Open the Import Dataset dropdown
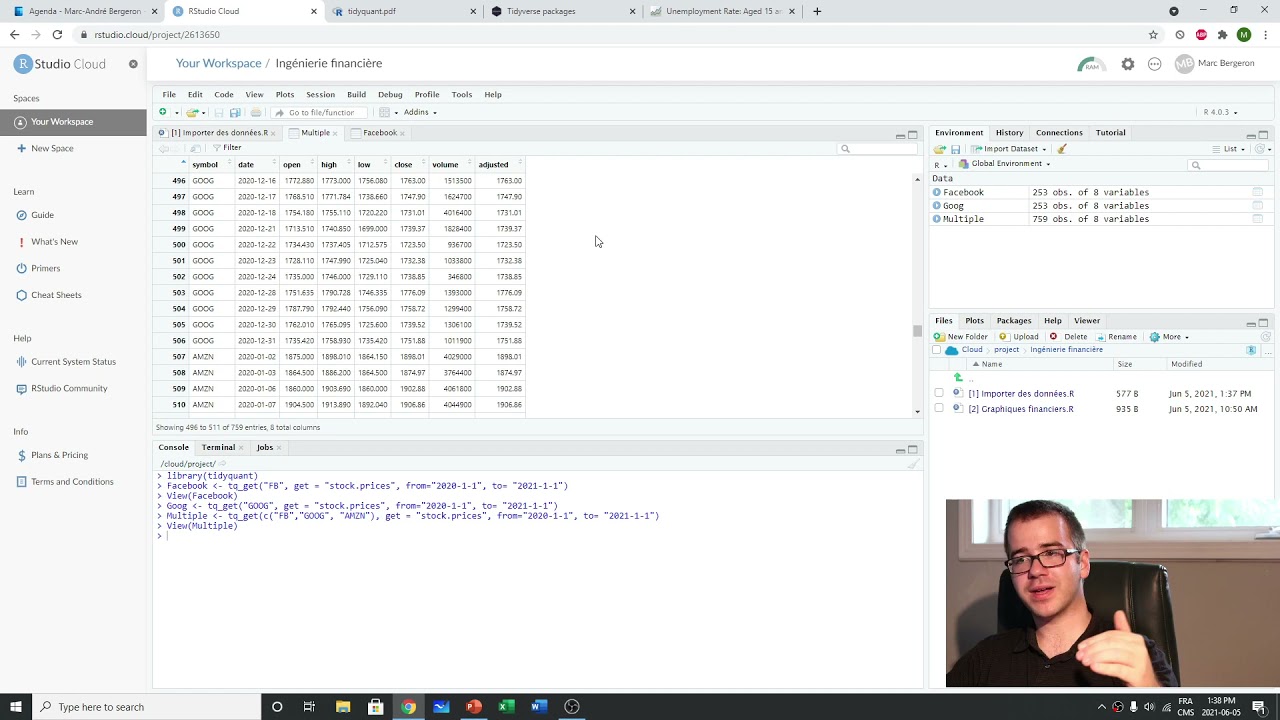The height and width of the screenshot is (720, 1280). click(x=1010, y=149)
